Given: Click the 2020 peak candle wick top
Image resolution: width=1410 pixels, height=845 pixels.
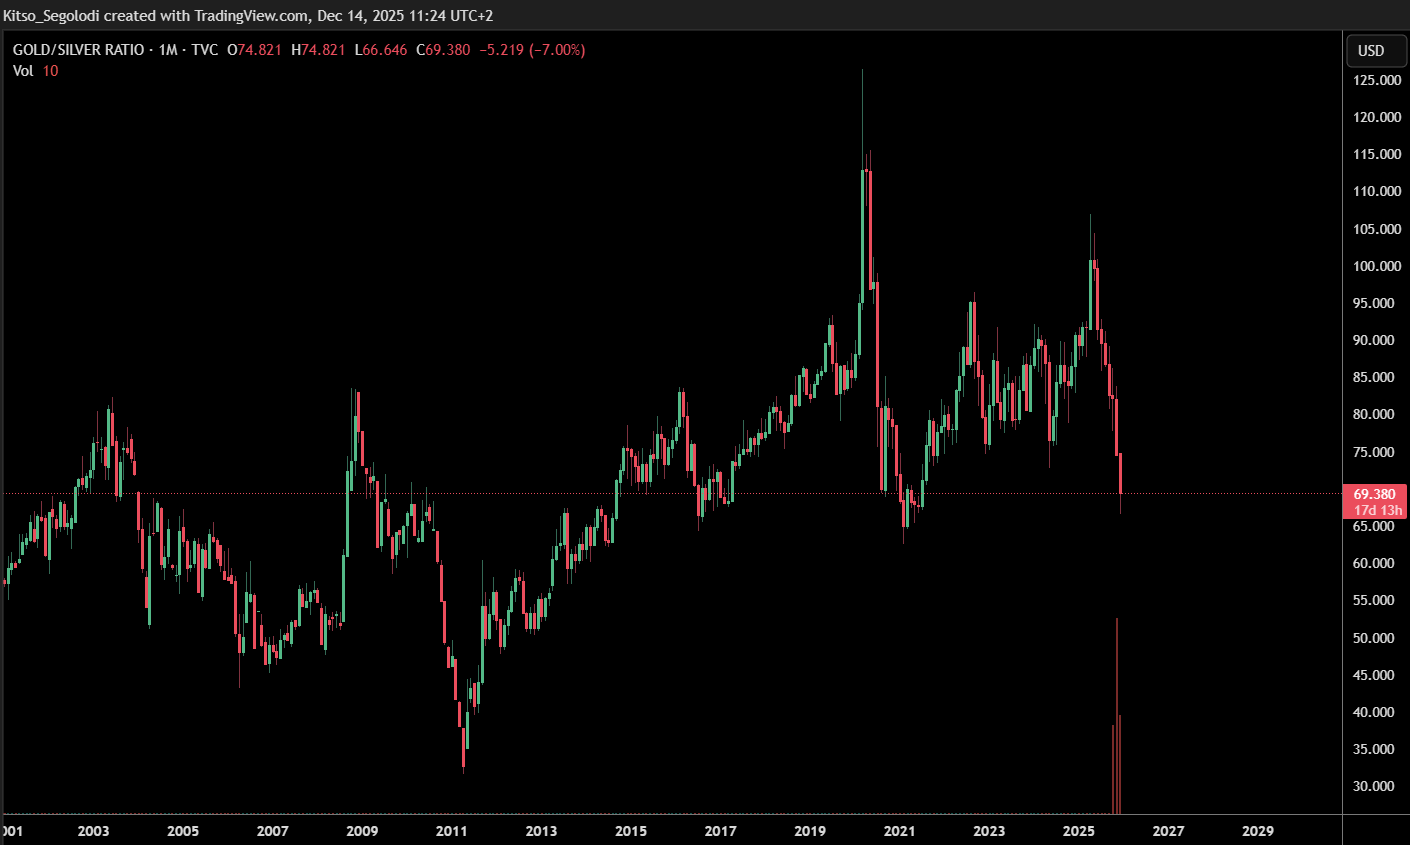Looking at the screenshot, I should coord(862,72).
